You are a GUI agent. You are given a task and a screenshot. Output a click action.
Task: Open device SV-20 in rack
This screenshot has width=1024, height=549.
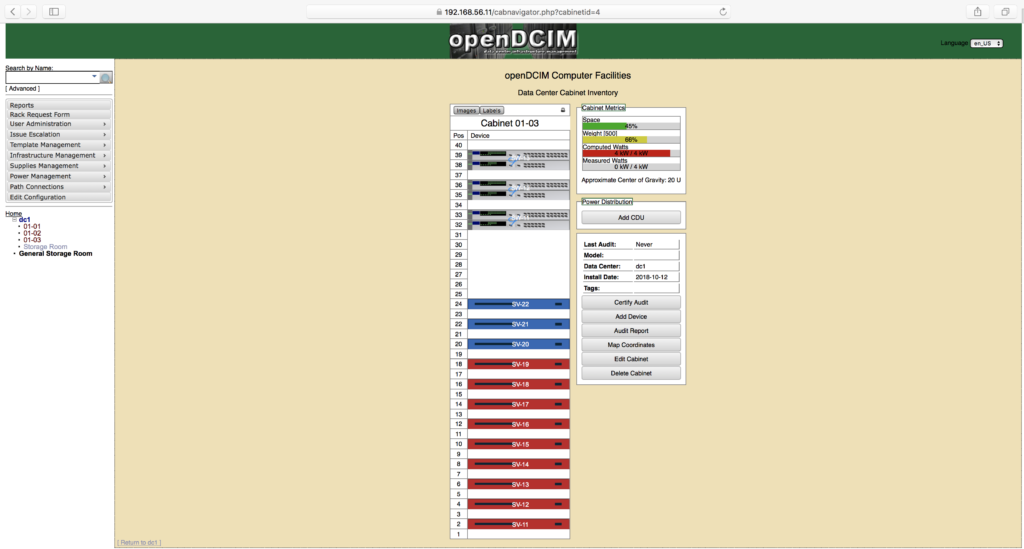coord(519,344)
